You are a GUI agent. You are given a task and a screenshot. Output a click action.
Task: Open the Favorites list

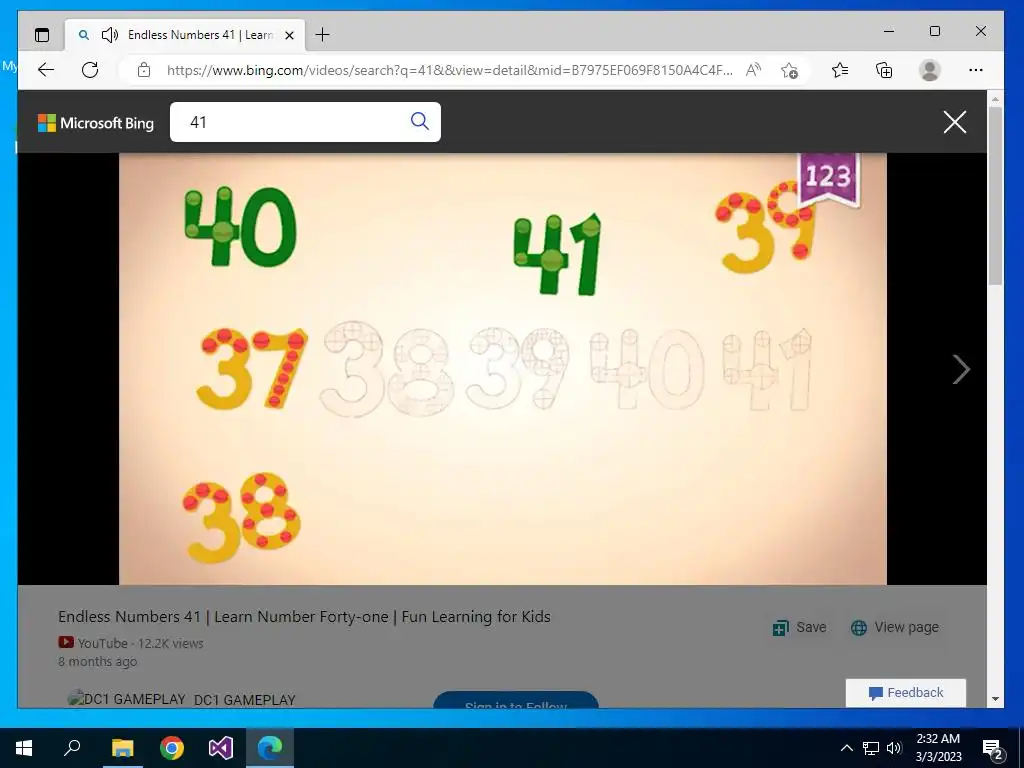840,70
